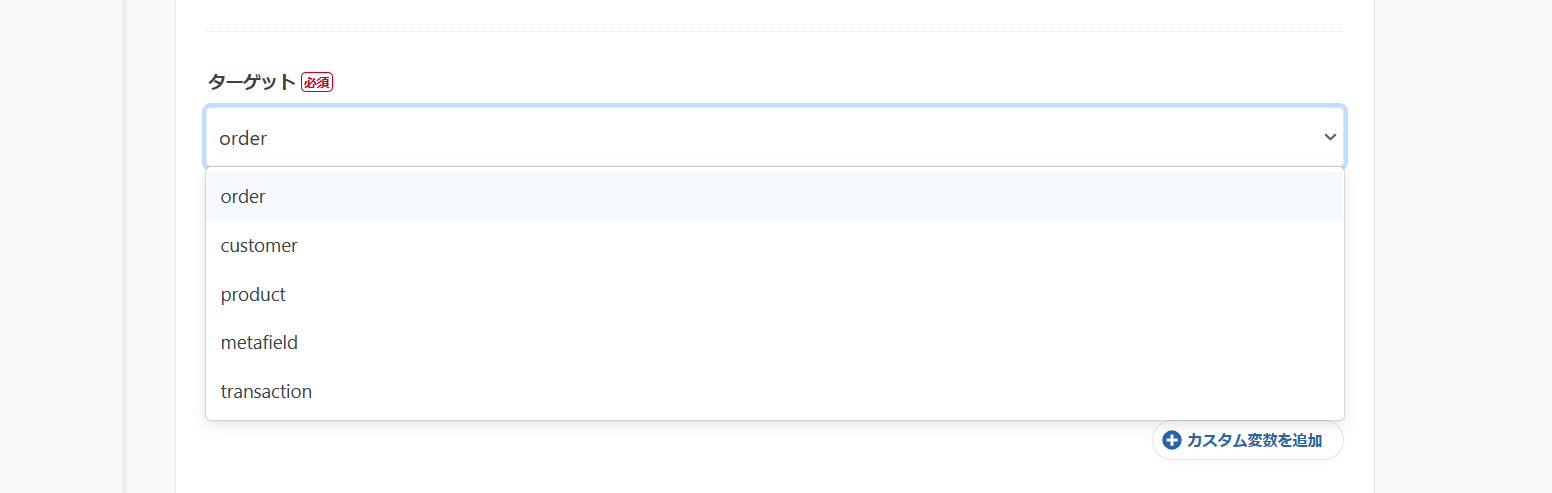Click the dotted divider line above ターゲット
The height and width of the screenshot is (493, 1552).
pyautogui.click(x=775, y=31)
